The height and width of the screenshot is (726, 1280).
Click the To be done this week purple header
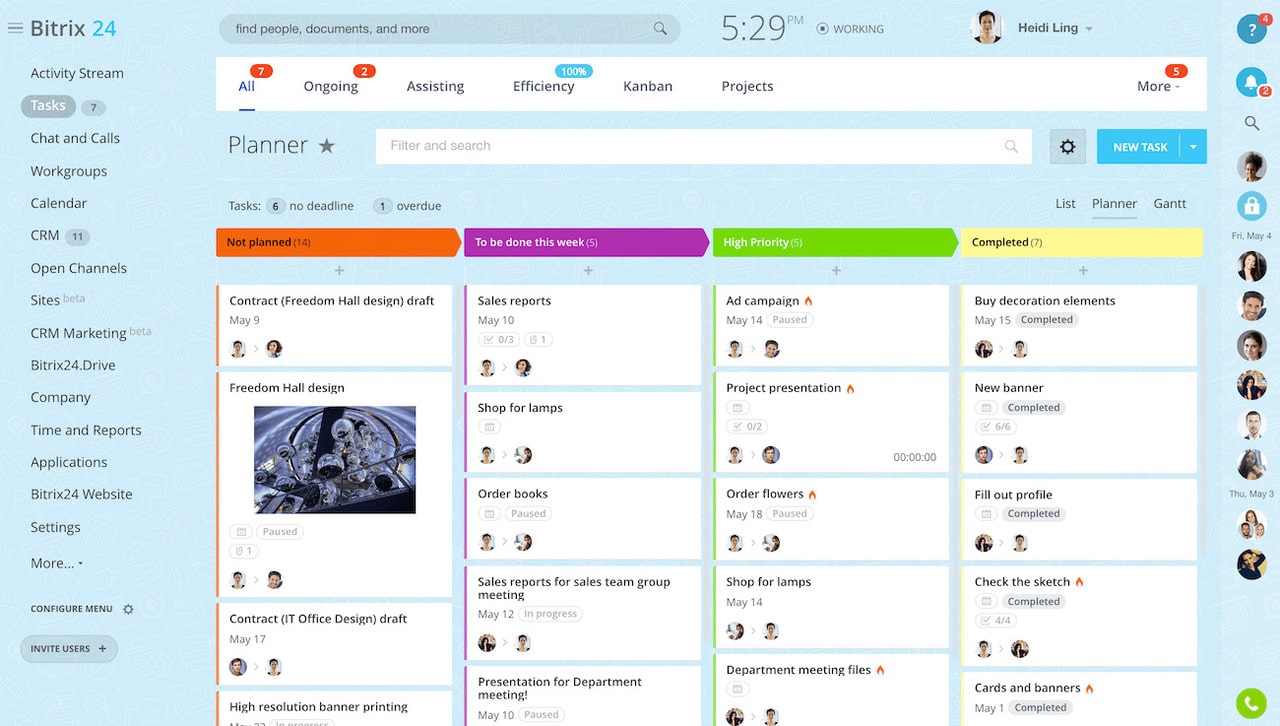point(586,242)
